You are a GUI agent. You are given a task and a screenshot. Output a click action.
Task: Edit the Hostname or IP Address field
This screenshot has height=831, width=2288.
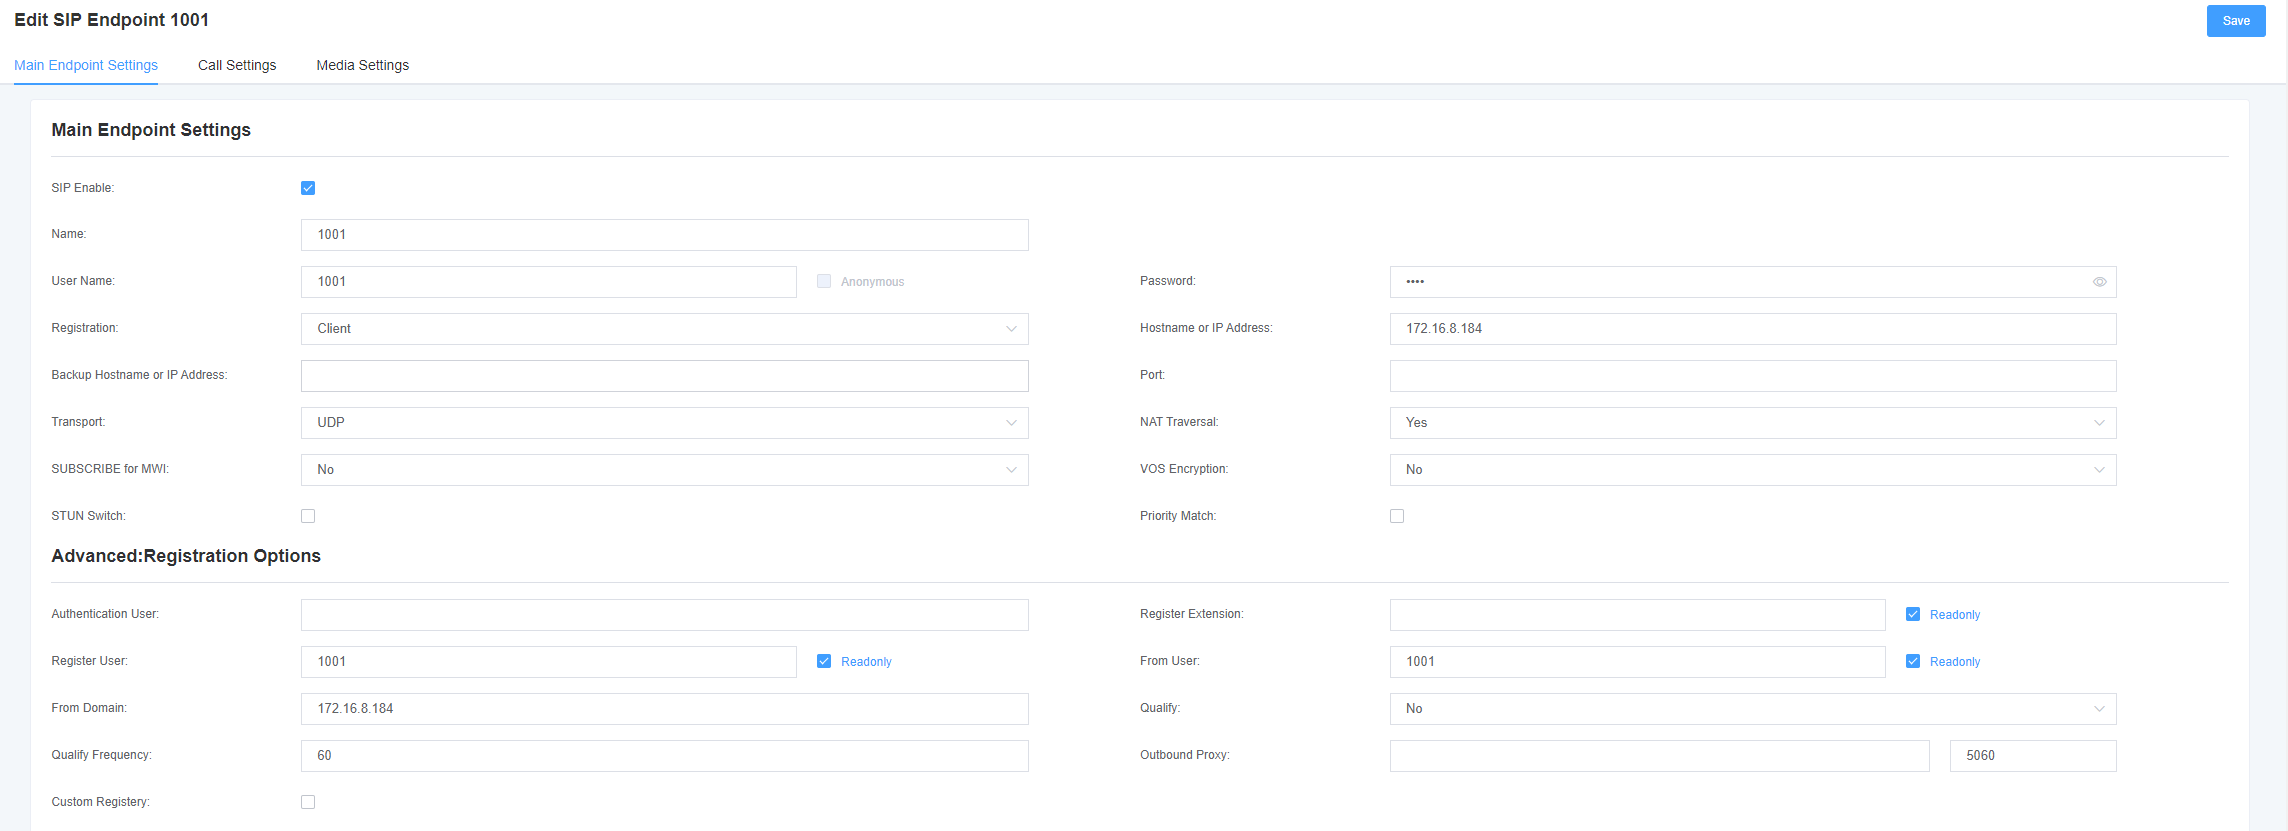(1753, 329)
